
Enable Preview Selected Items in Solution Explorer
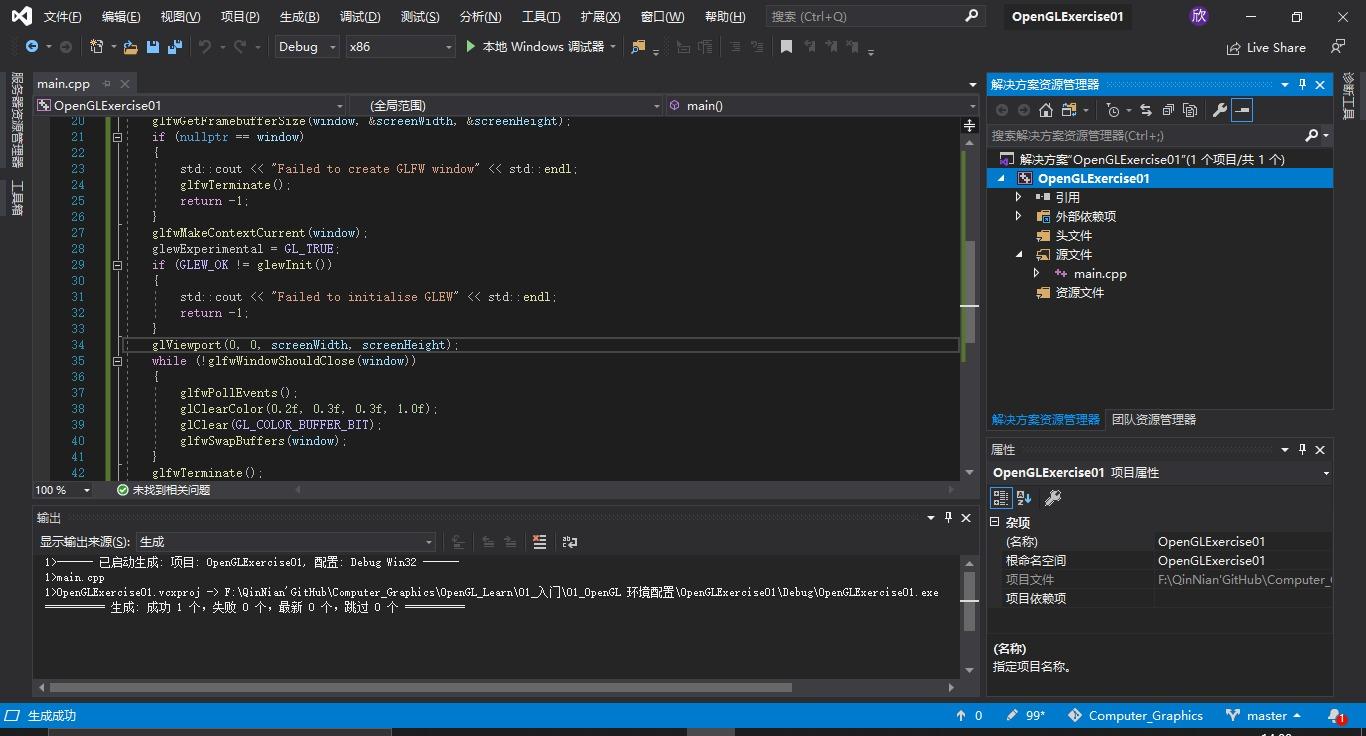[1243, 110]
